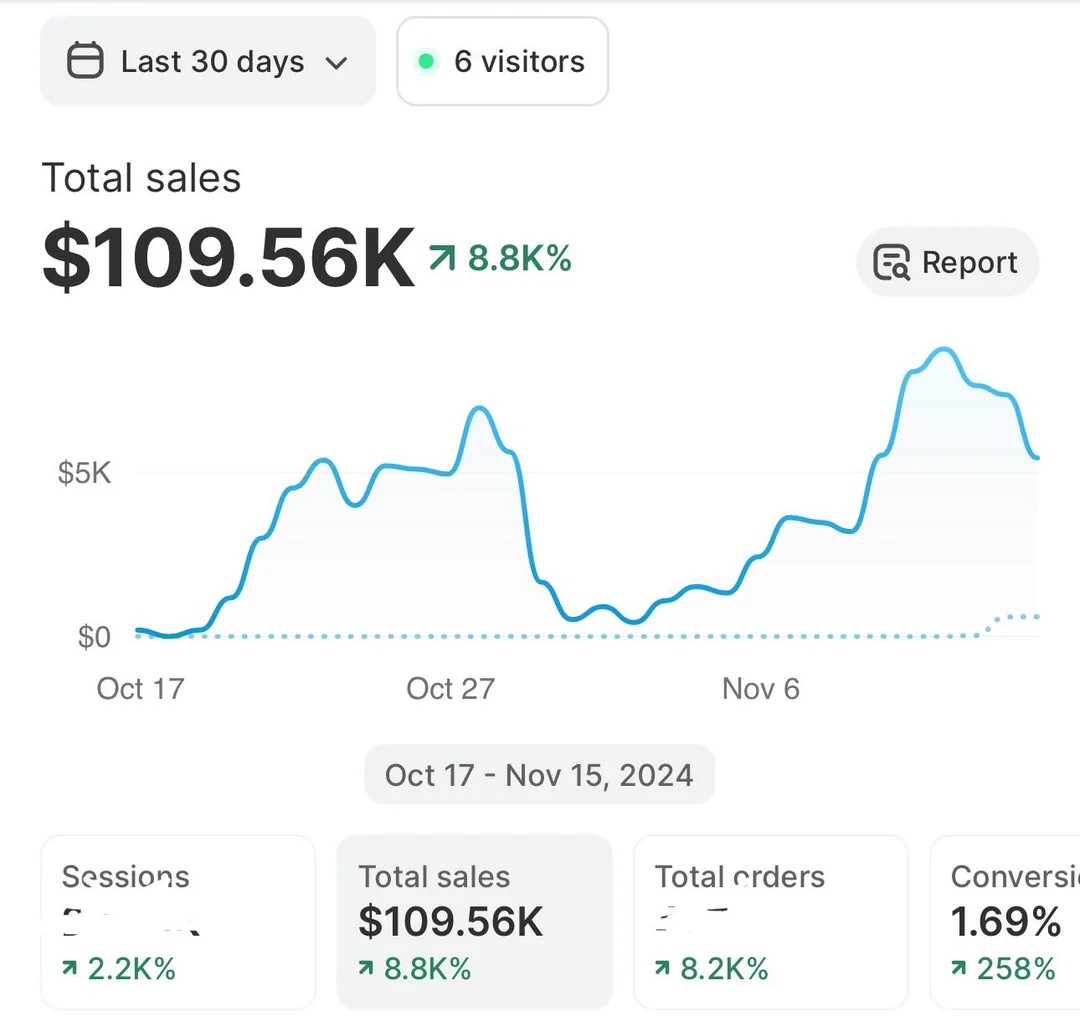Click the Oct 17 - Nov 15, 2024 date pill
The image size is (1080, 1017).
click(x=539, y=775)
